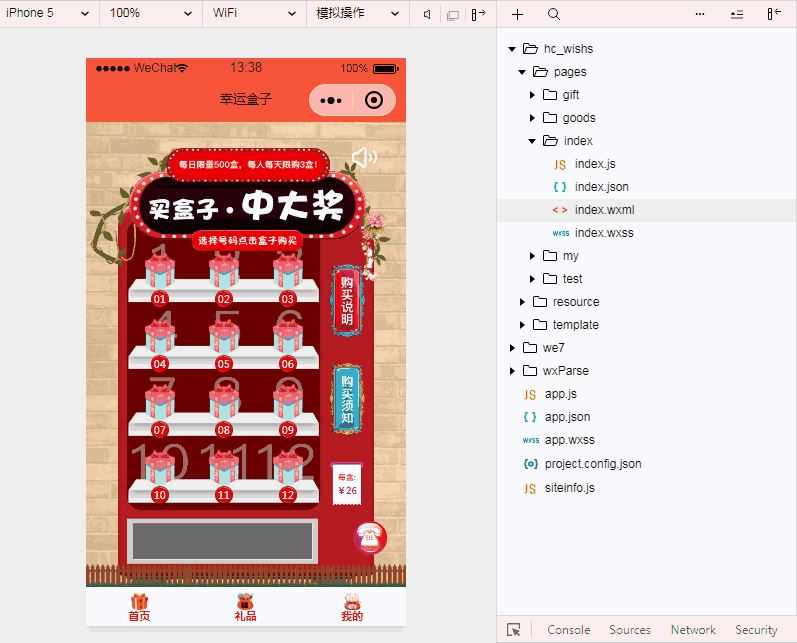Collapse the index folder
This screenshot has width=797, height=643.
pyautogui.click(x=532, y=141)
